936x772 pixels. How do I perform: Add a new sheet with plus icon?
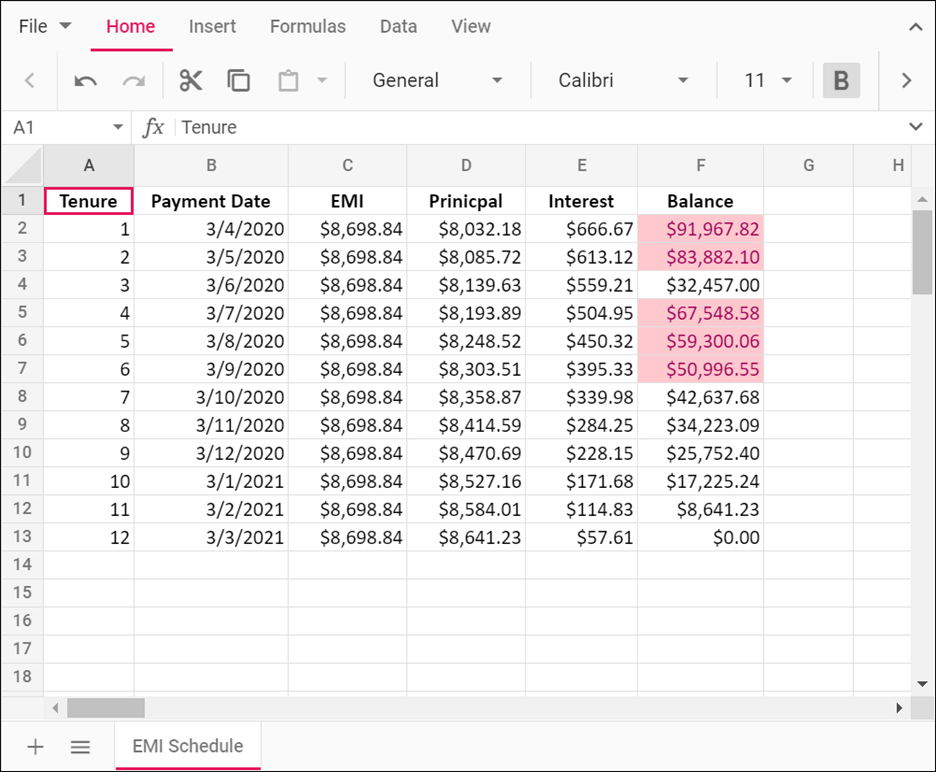point(35,746)
